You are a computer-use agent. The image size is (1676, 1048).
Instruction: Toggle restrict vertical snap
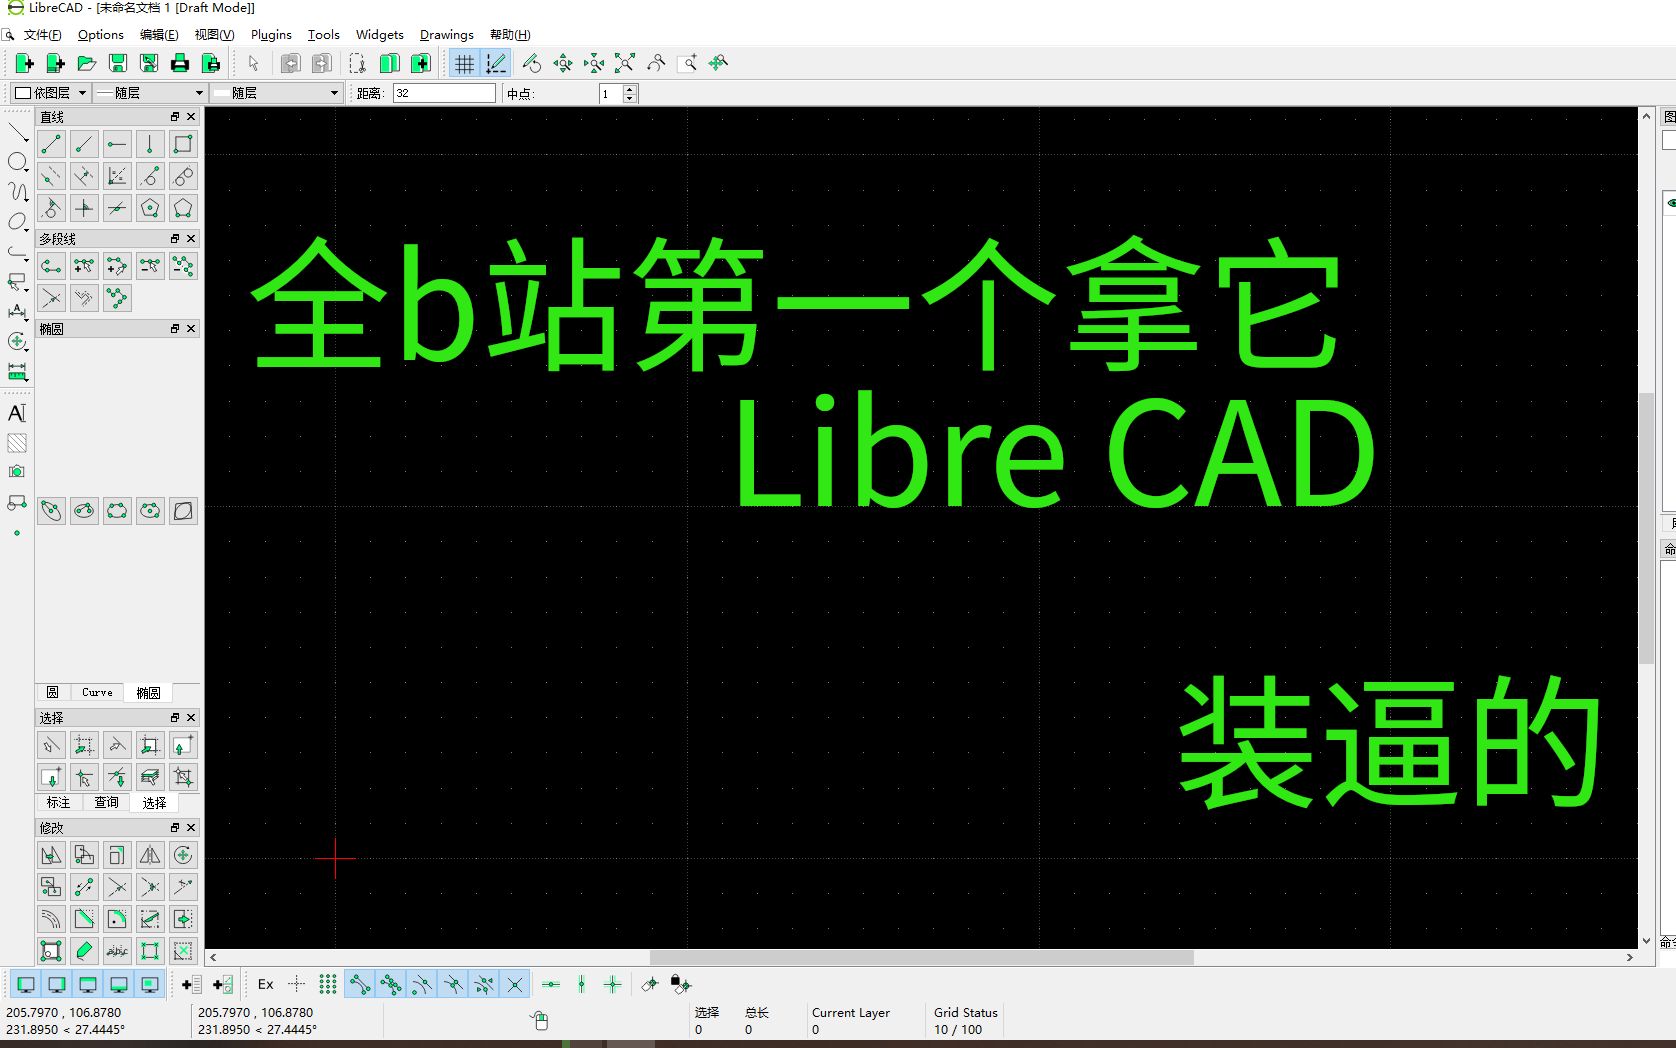coord(582,985)
